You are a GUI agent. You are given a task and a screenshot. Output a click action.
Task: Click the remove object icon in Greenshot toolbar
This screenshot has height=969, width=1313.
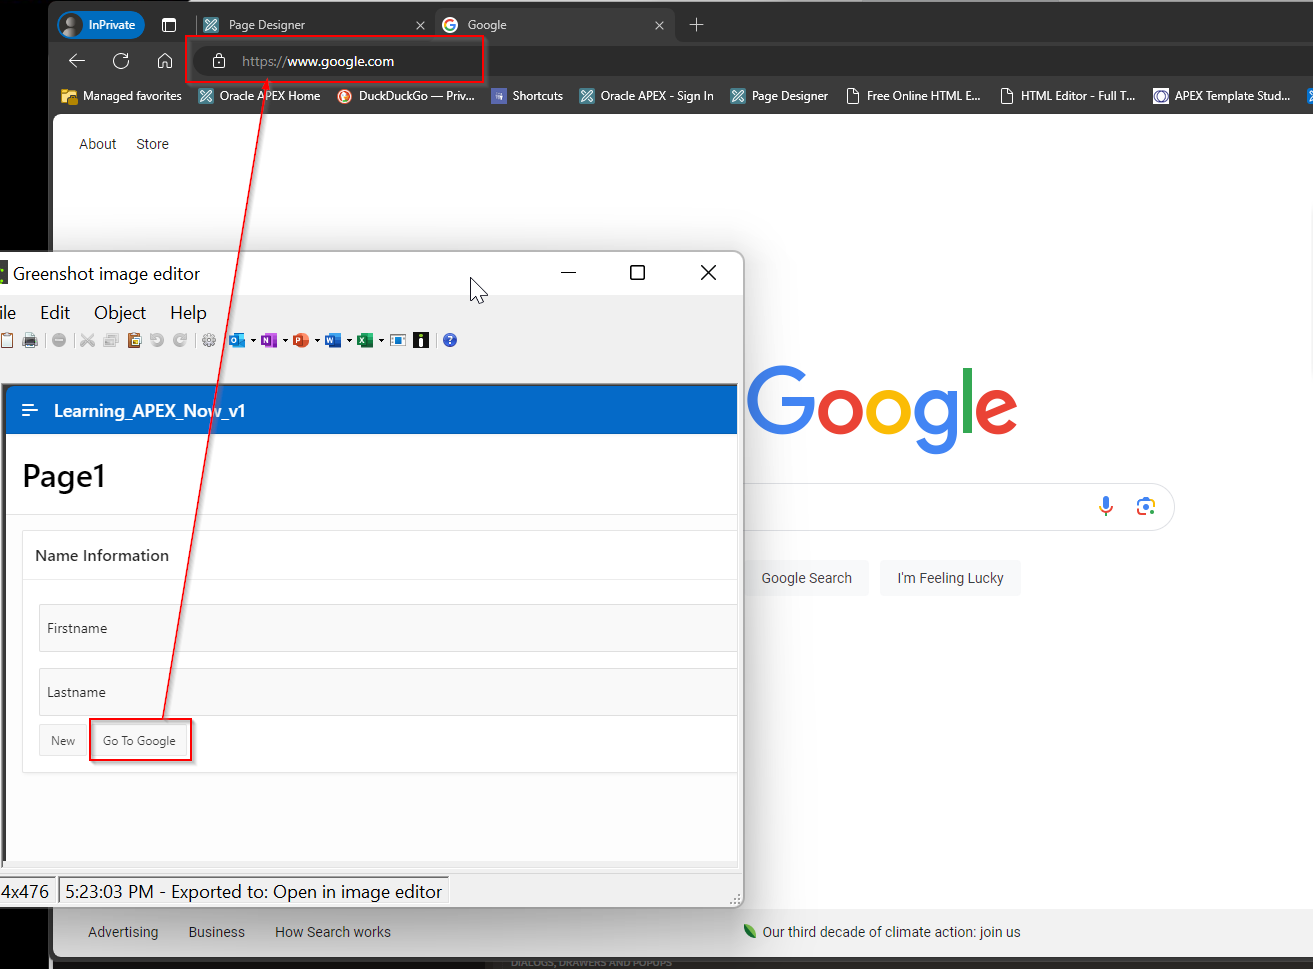coord(59,340)
